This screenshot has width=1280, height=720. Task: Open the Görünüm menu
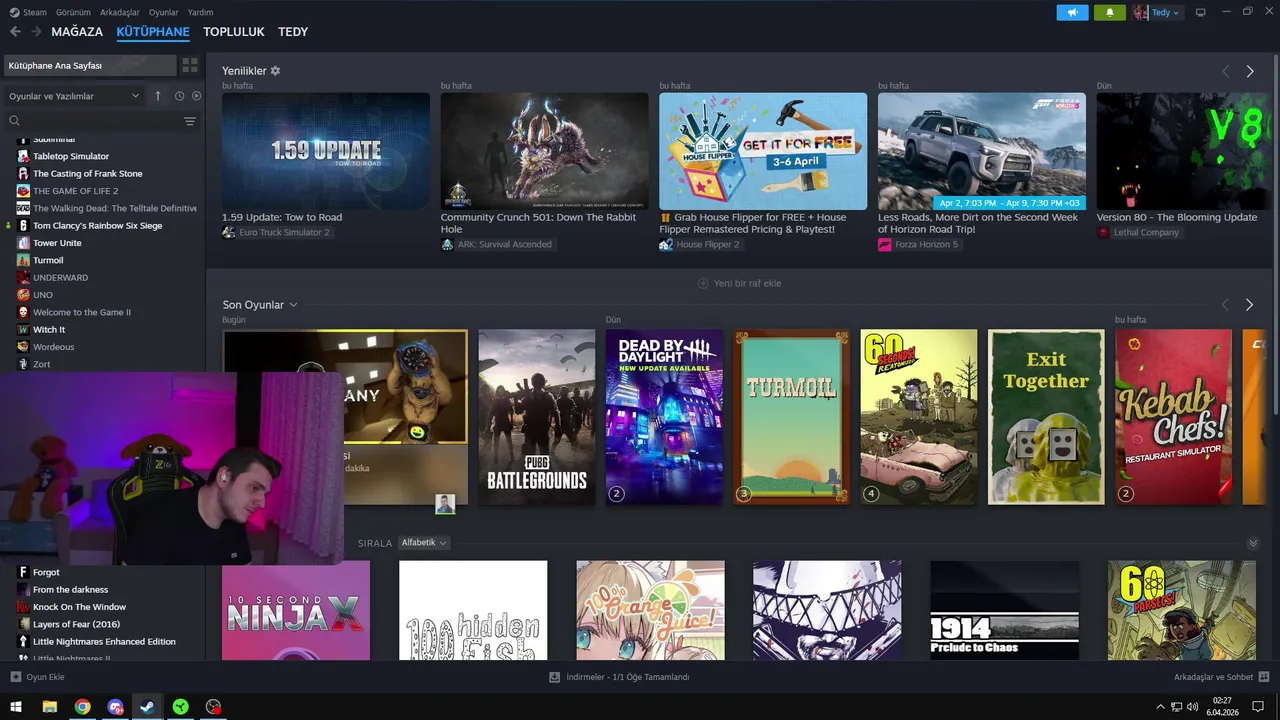pos(73,12)
